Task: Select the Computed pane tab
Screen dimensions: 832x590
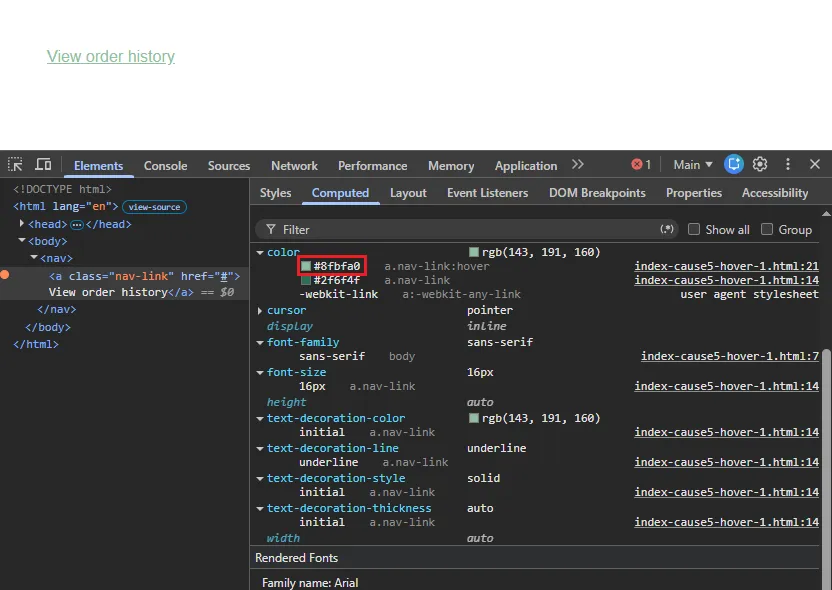Action: [340, 193]
